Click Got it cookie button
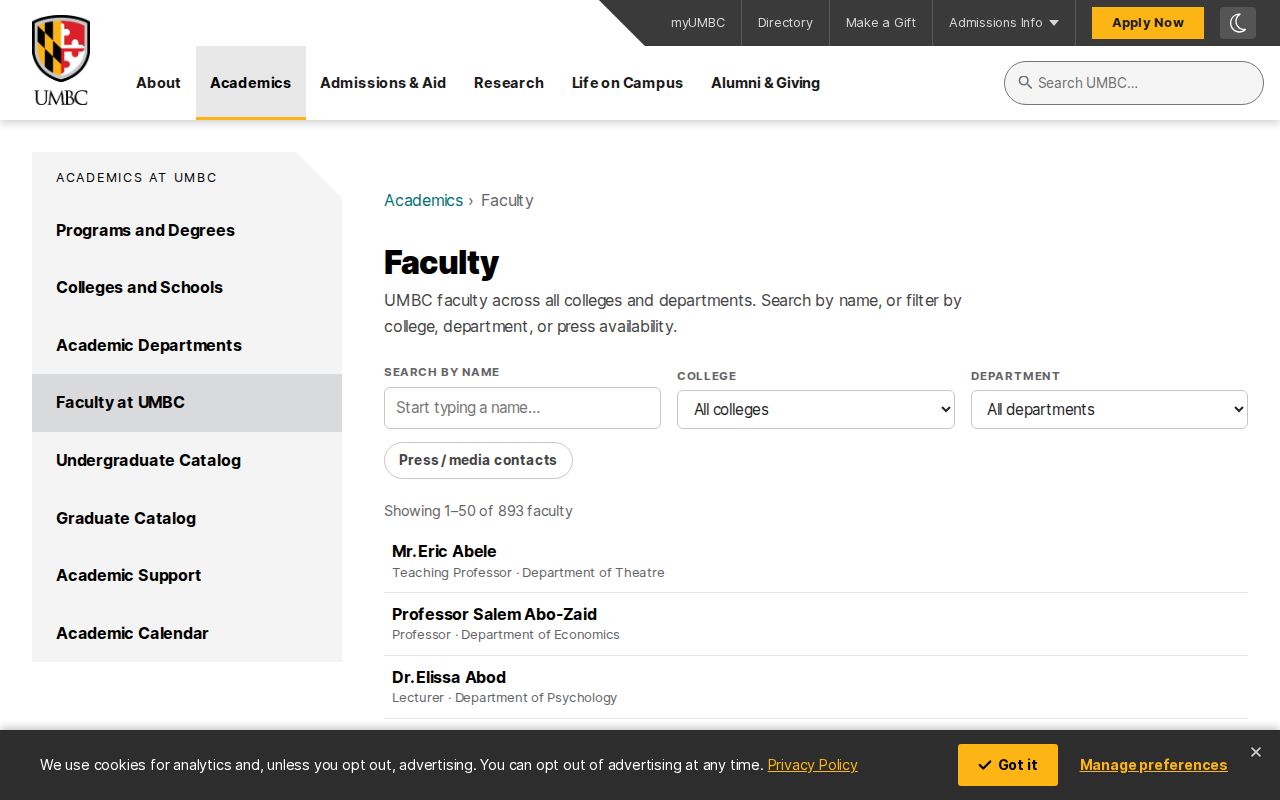This screenshot has height=800, width=1280. pos(1008,765)
